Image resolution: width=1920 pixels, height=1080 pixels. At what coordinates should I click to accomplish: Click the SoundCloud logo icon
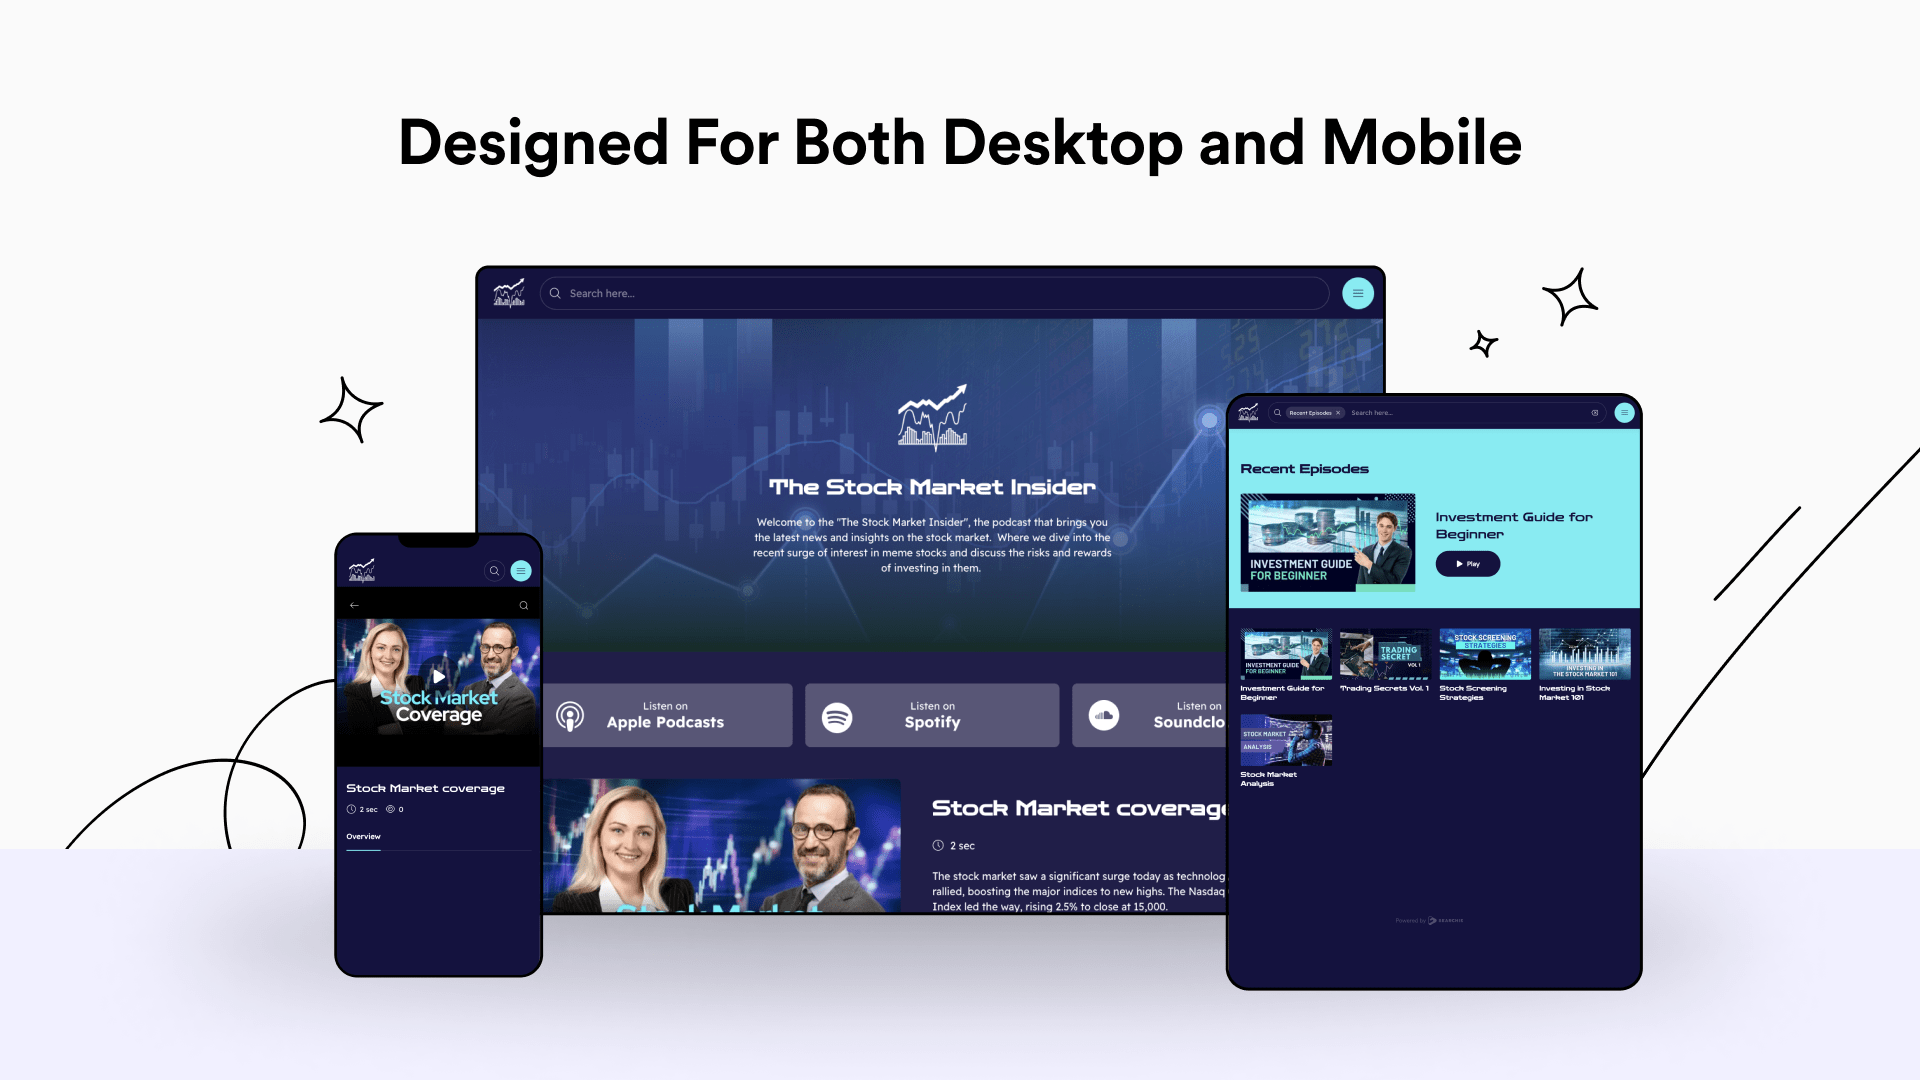click(x=1104, y=716)
